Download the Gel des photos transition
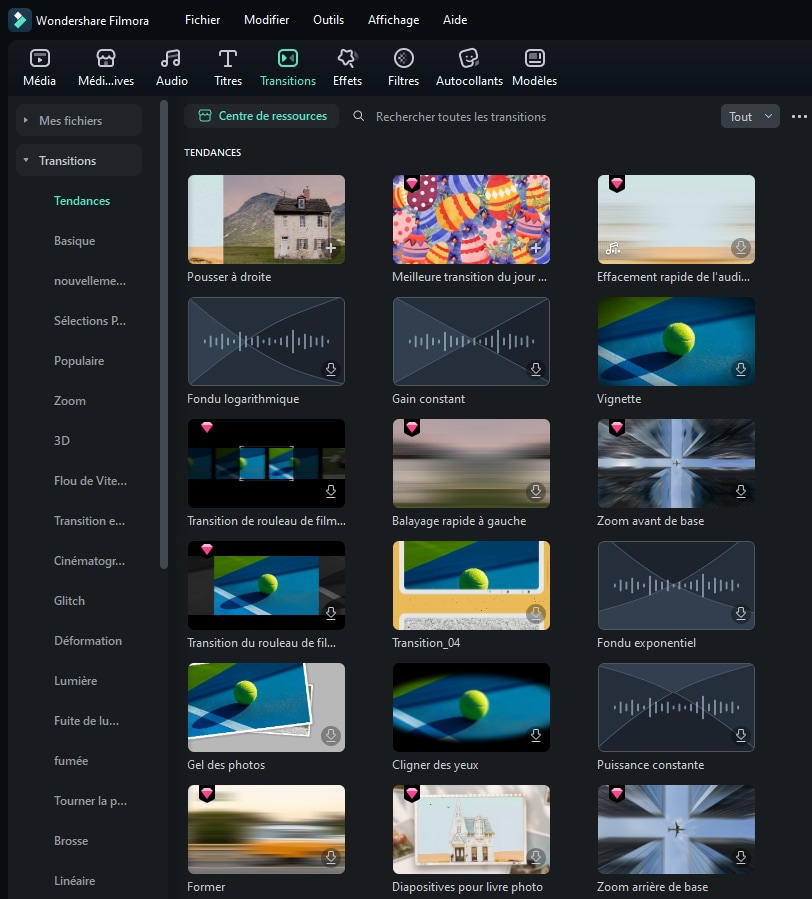This screenshot has height=899, width=812. tap(331, 736)
